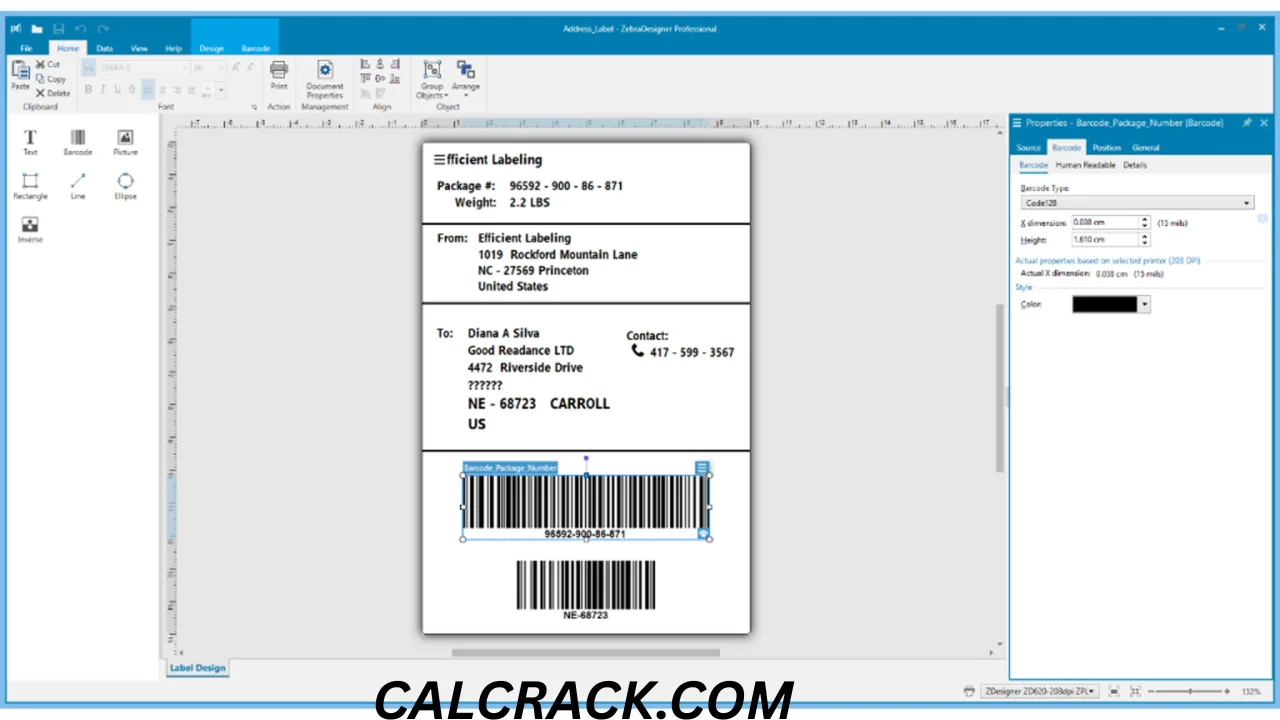Switch to the Data ribbon tab

(104, 48)
